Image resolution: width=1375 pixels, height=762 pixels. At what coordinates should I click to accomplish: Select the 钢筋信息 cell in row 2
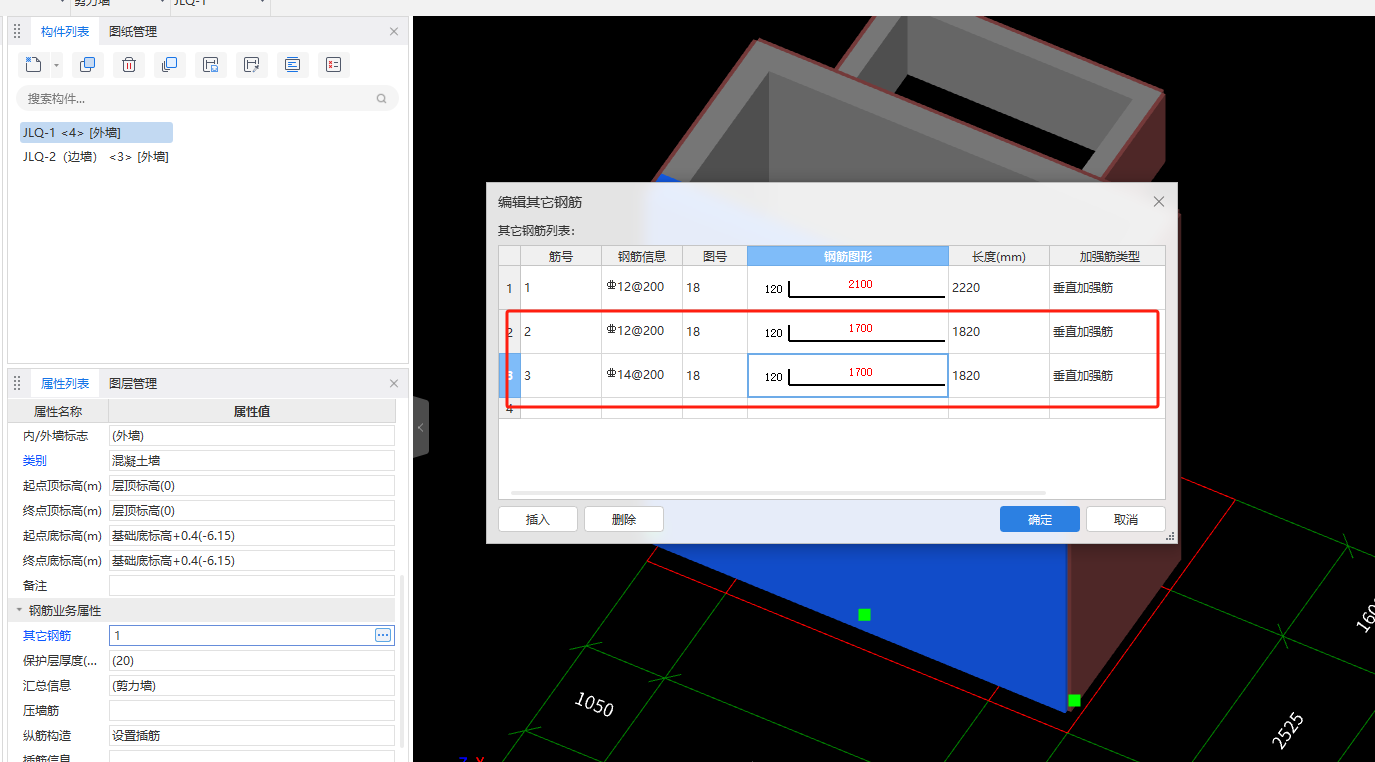641,331
